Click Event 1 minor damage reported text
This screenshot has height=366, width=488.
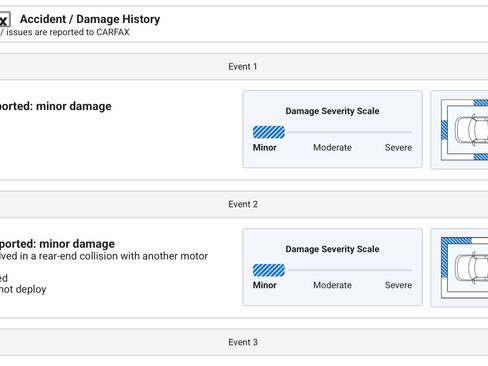point(56,106)
